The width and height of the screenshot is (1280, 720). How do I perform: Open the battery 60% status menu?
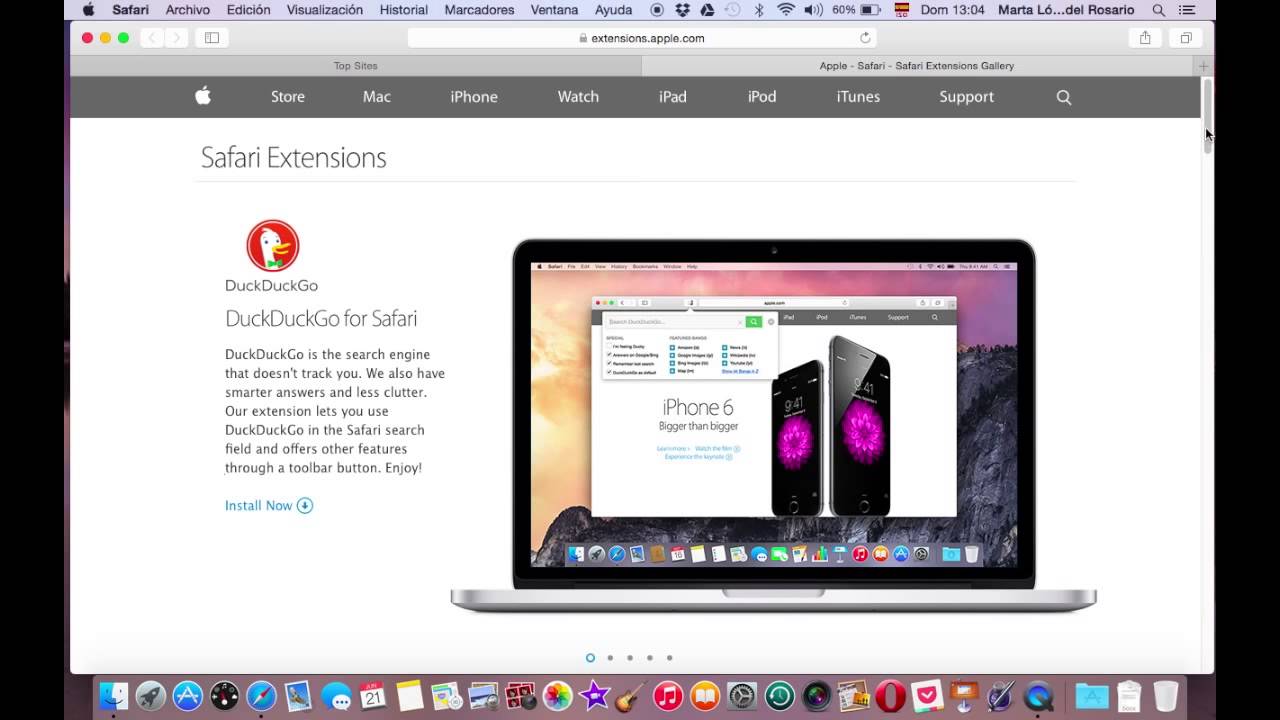coord(856,10)
